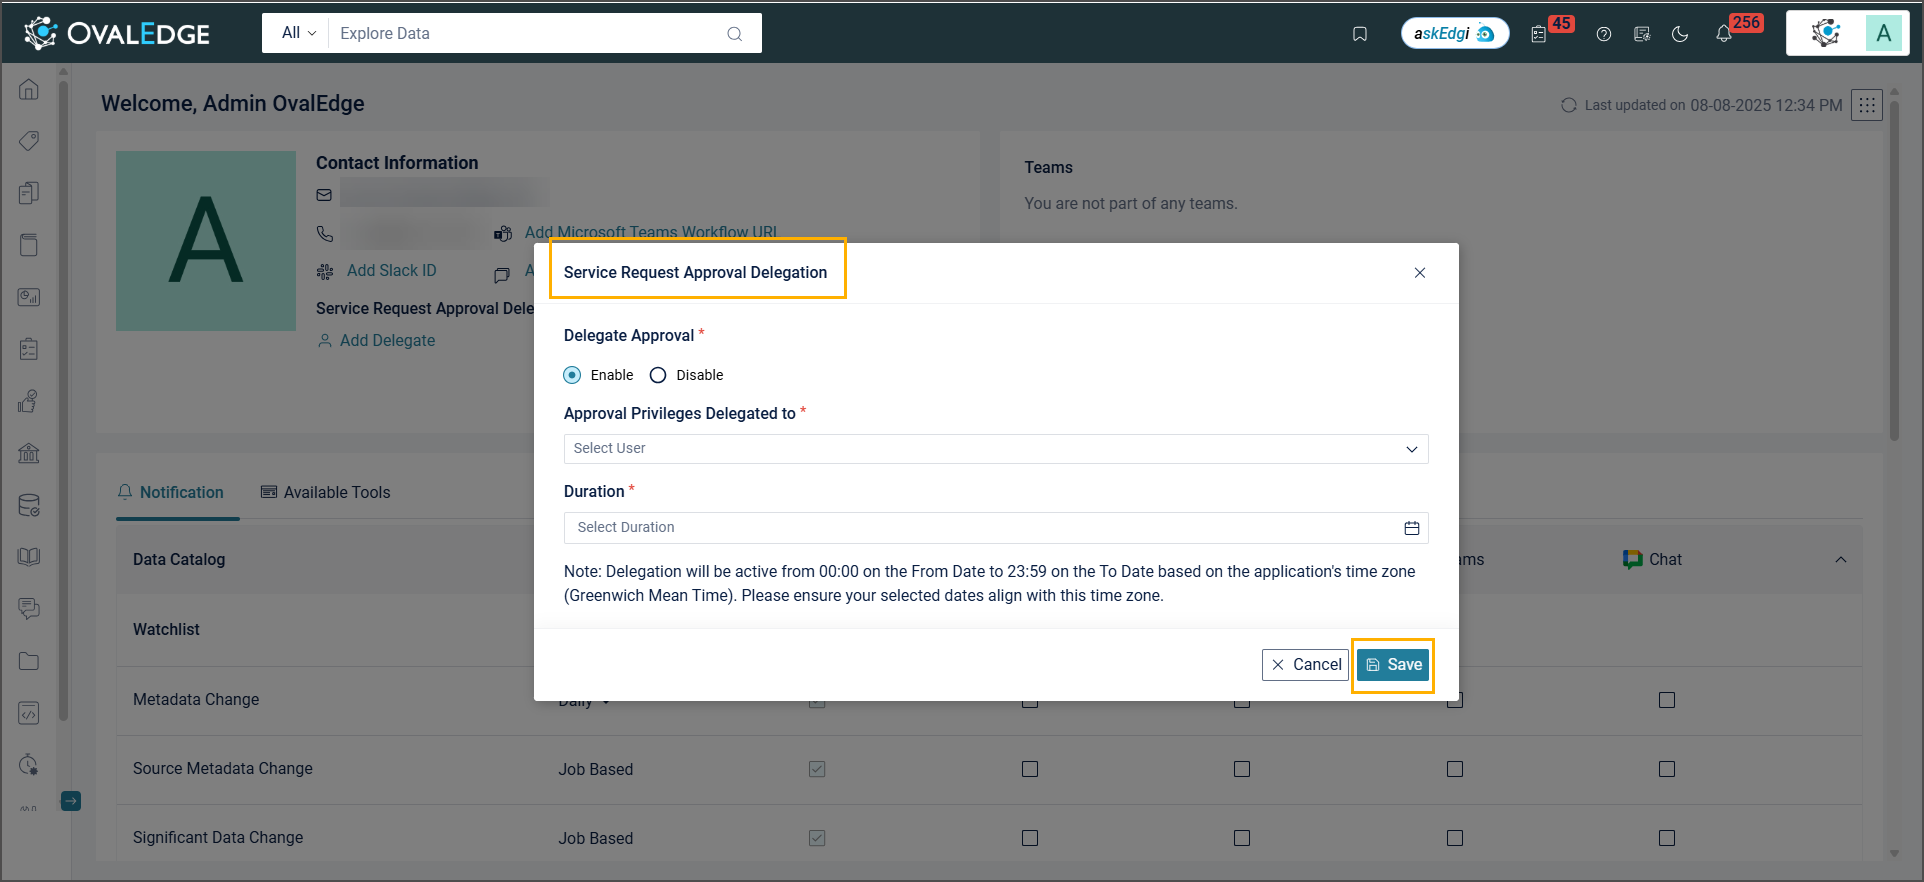Image resolution: width=1924 pixels, height=882 pixels.
Task: Open the askEdgi assistant
Action: point(1454,34)
